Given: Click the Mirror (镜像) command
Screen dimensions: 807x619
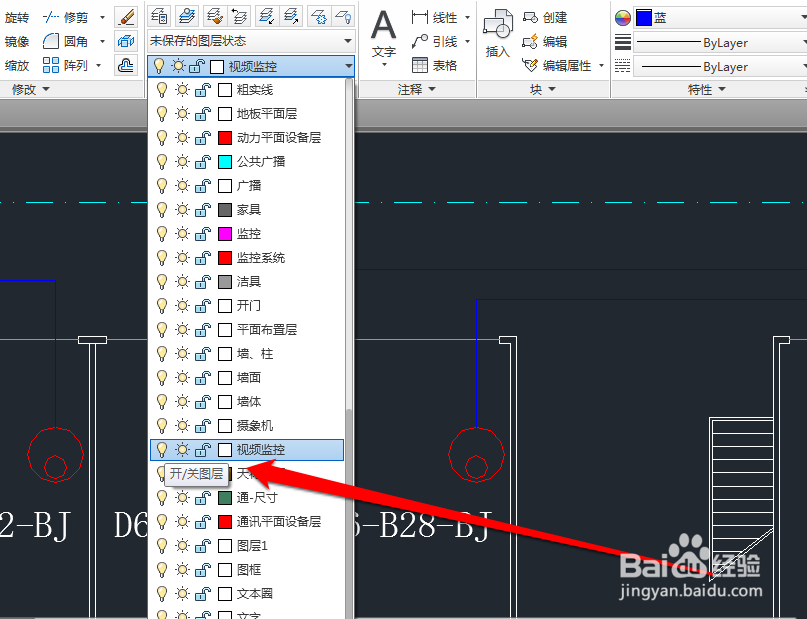Looking at the screenshot, I should (x=16, y=41).
